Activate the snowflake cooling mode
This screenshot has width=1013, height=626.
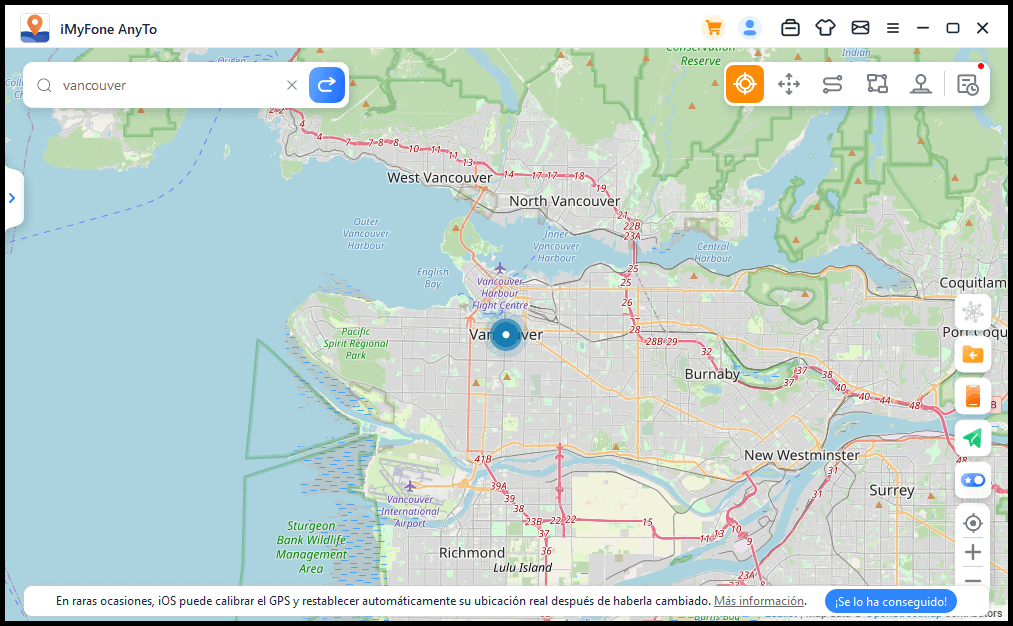971,312
